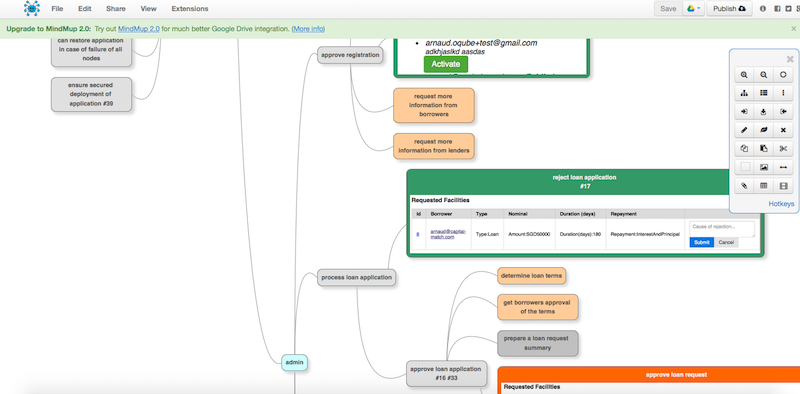Click the Amount:SGD50000 table cell
The image size is (800, 394).
[529, 234]
